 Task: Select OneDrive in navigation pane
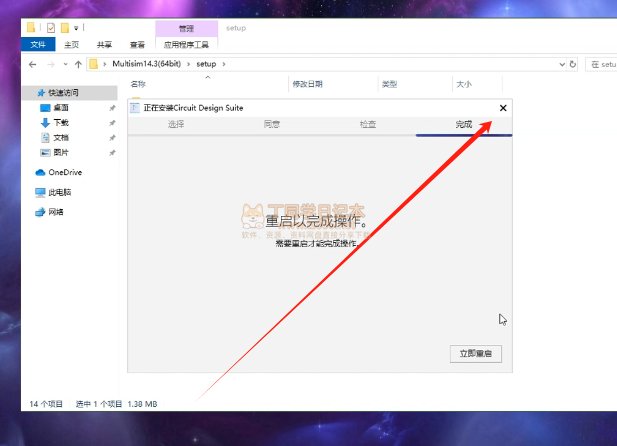[64, 172]
